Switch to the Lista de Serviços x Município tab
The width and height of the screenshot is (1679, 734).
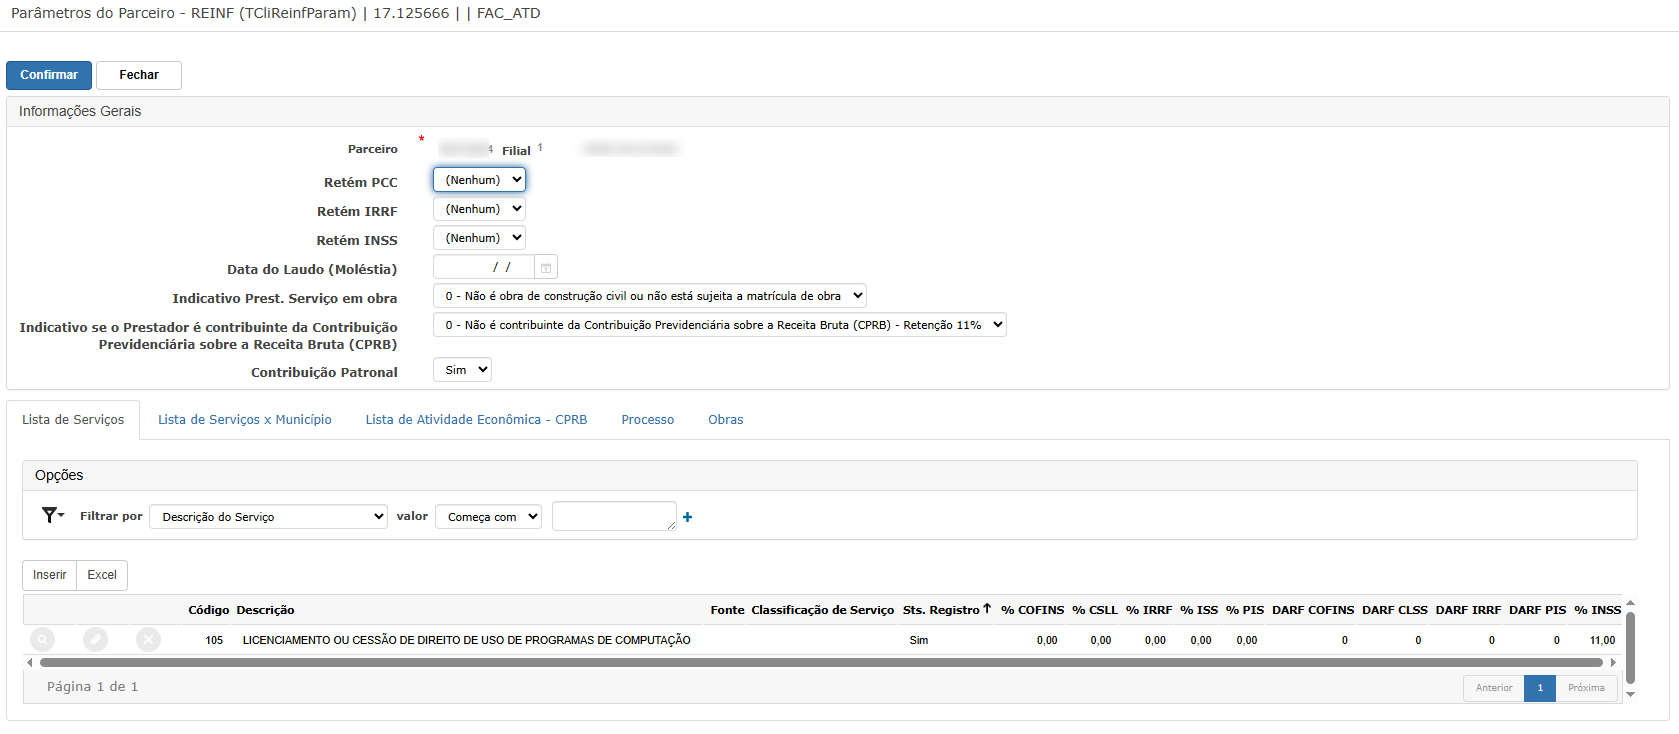pos(245,420)
